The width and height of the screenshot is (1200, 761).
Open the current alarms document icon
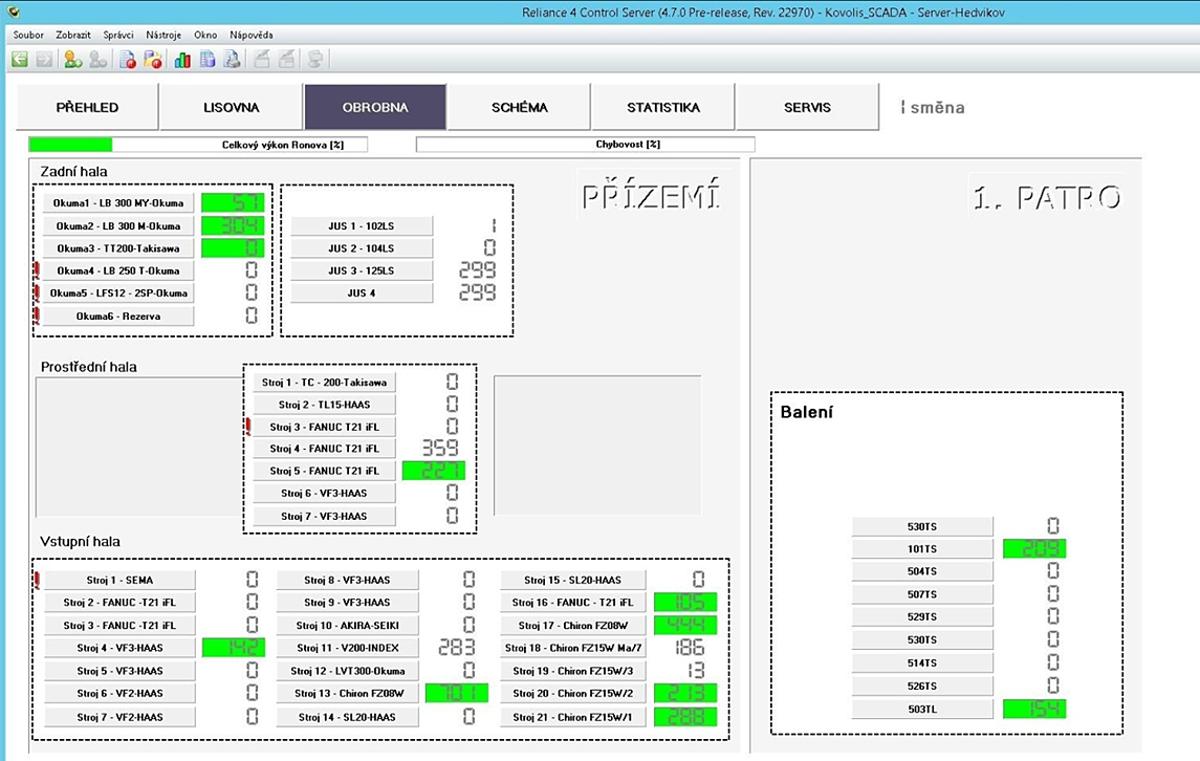click(128, 60)
